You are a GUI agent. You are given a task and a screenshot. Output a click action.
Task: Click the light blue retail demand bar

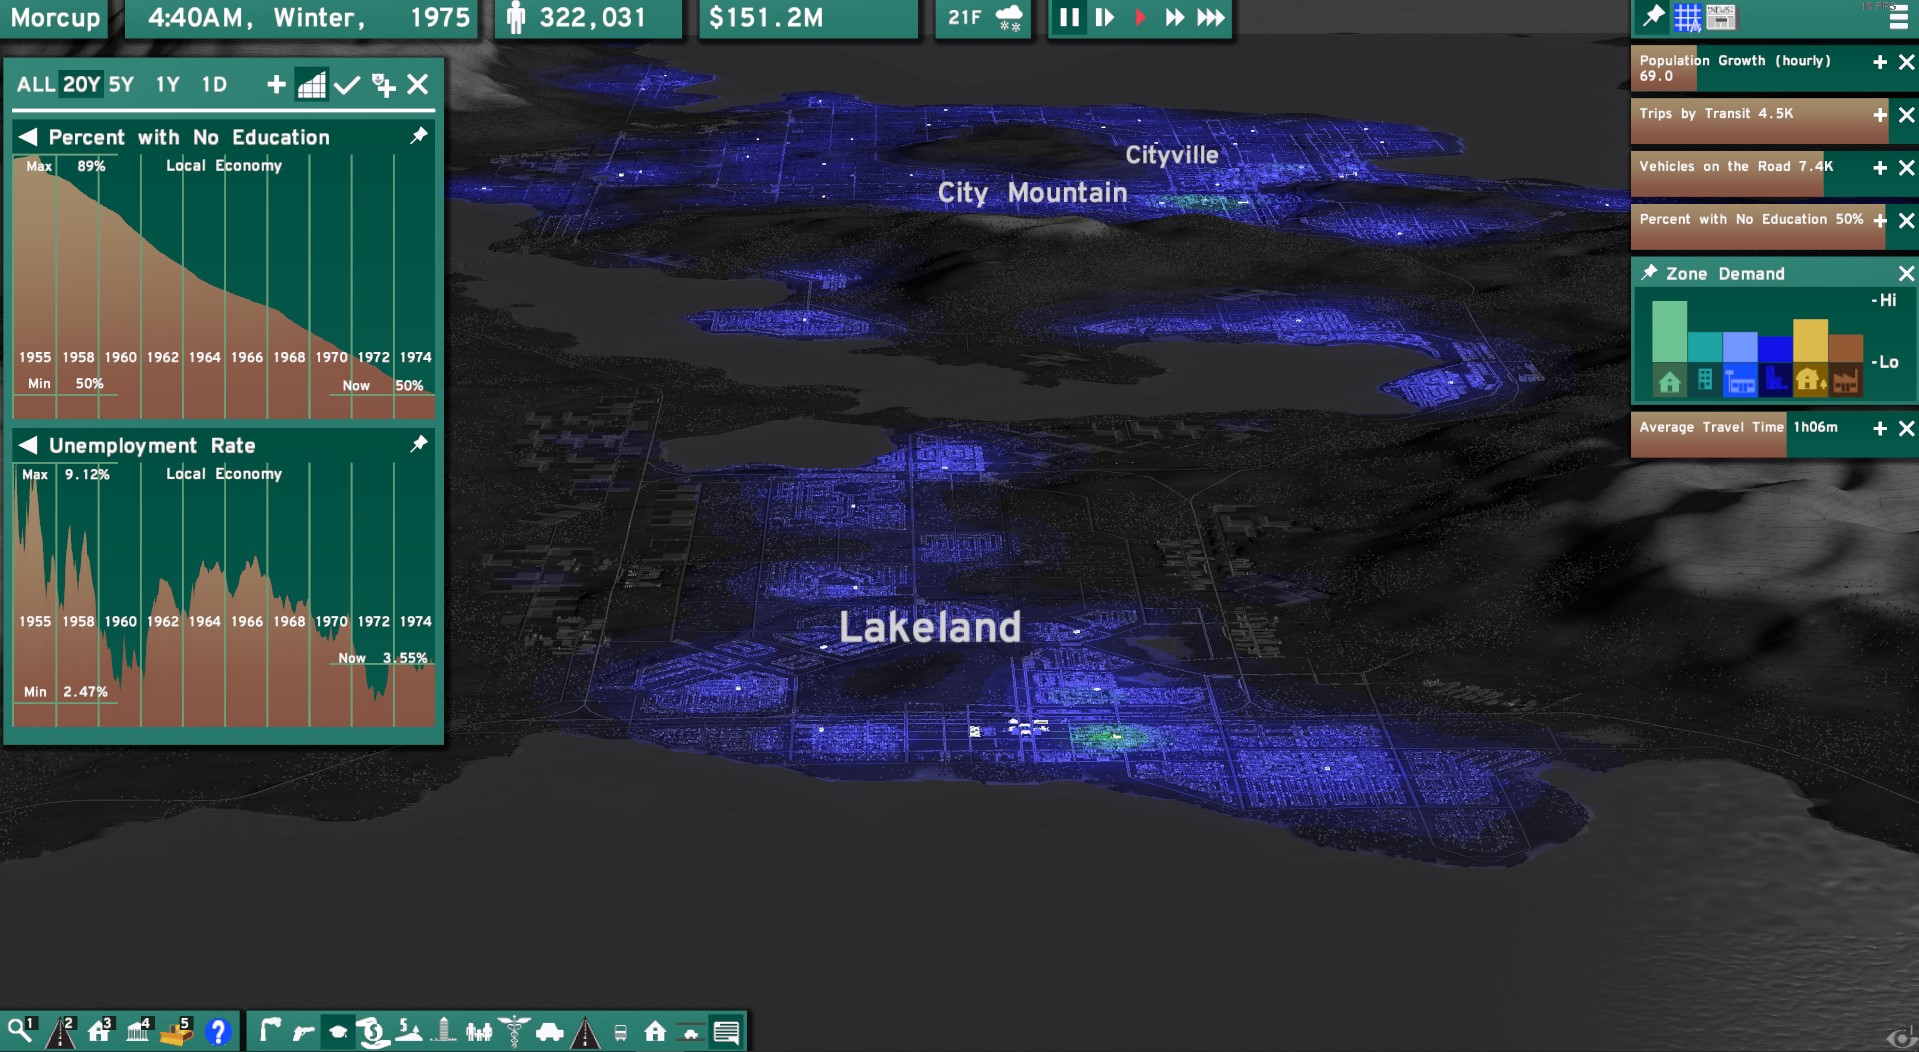coord(1740,346)
